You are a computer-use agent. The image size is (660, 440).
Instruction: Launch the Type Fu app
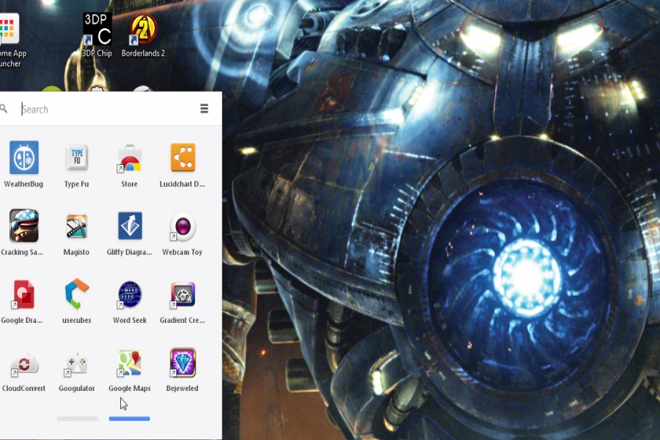point(77,157)
